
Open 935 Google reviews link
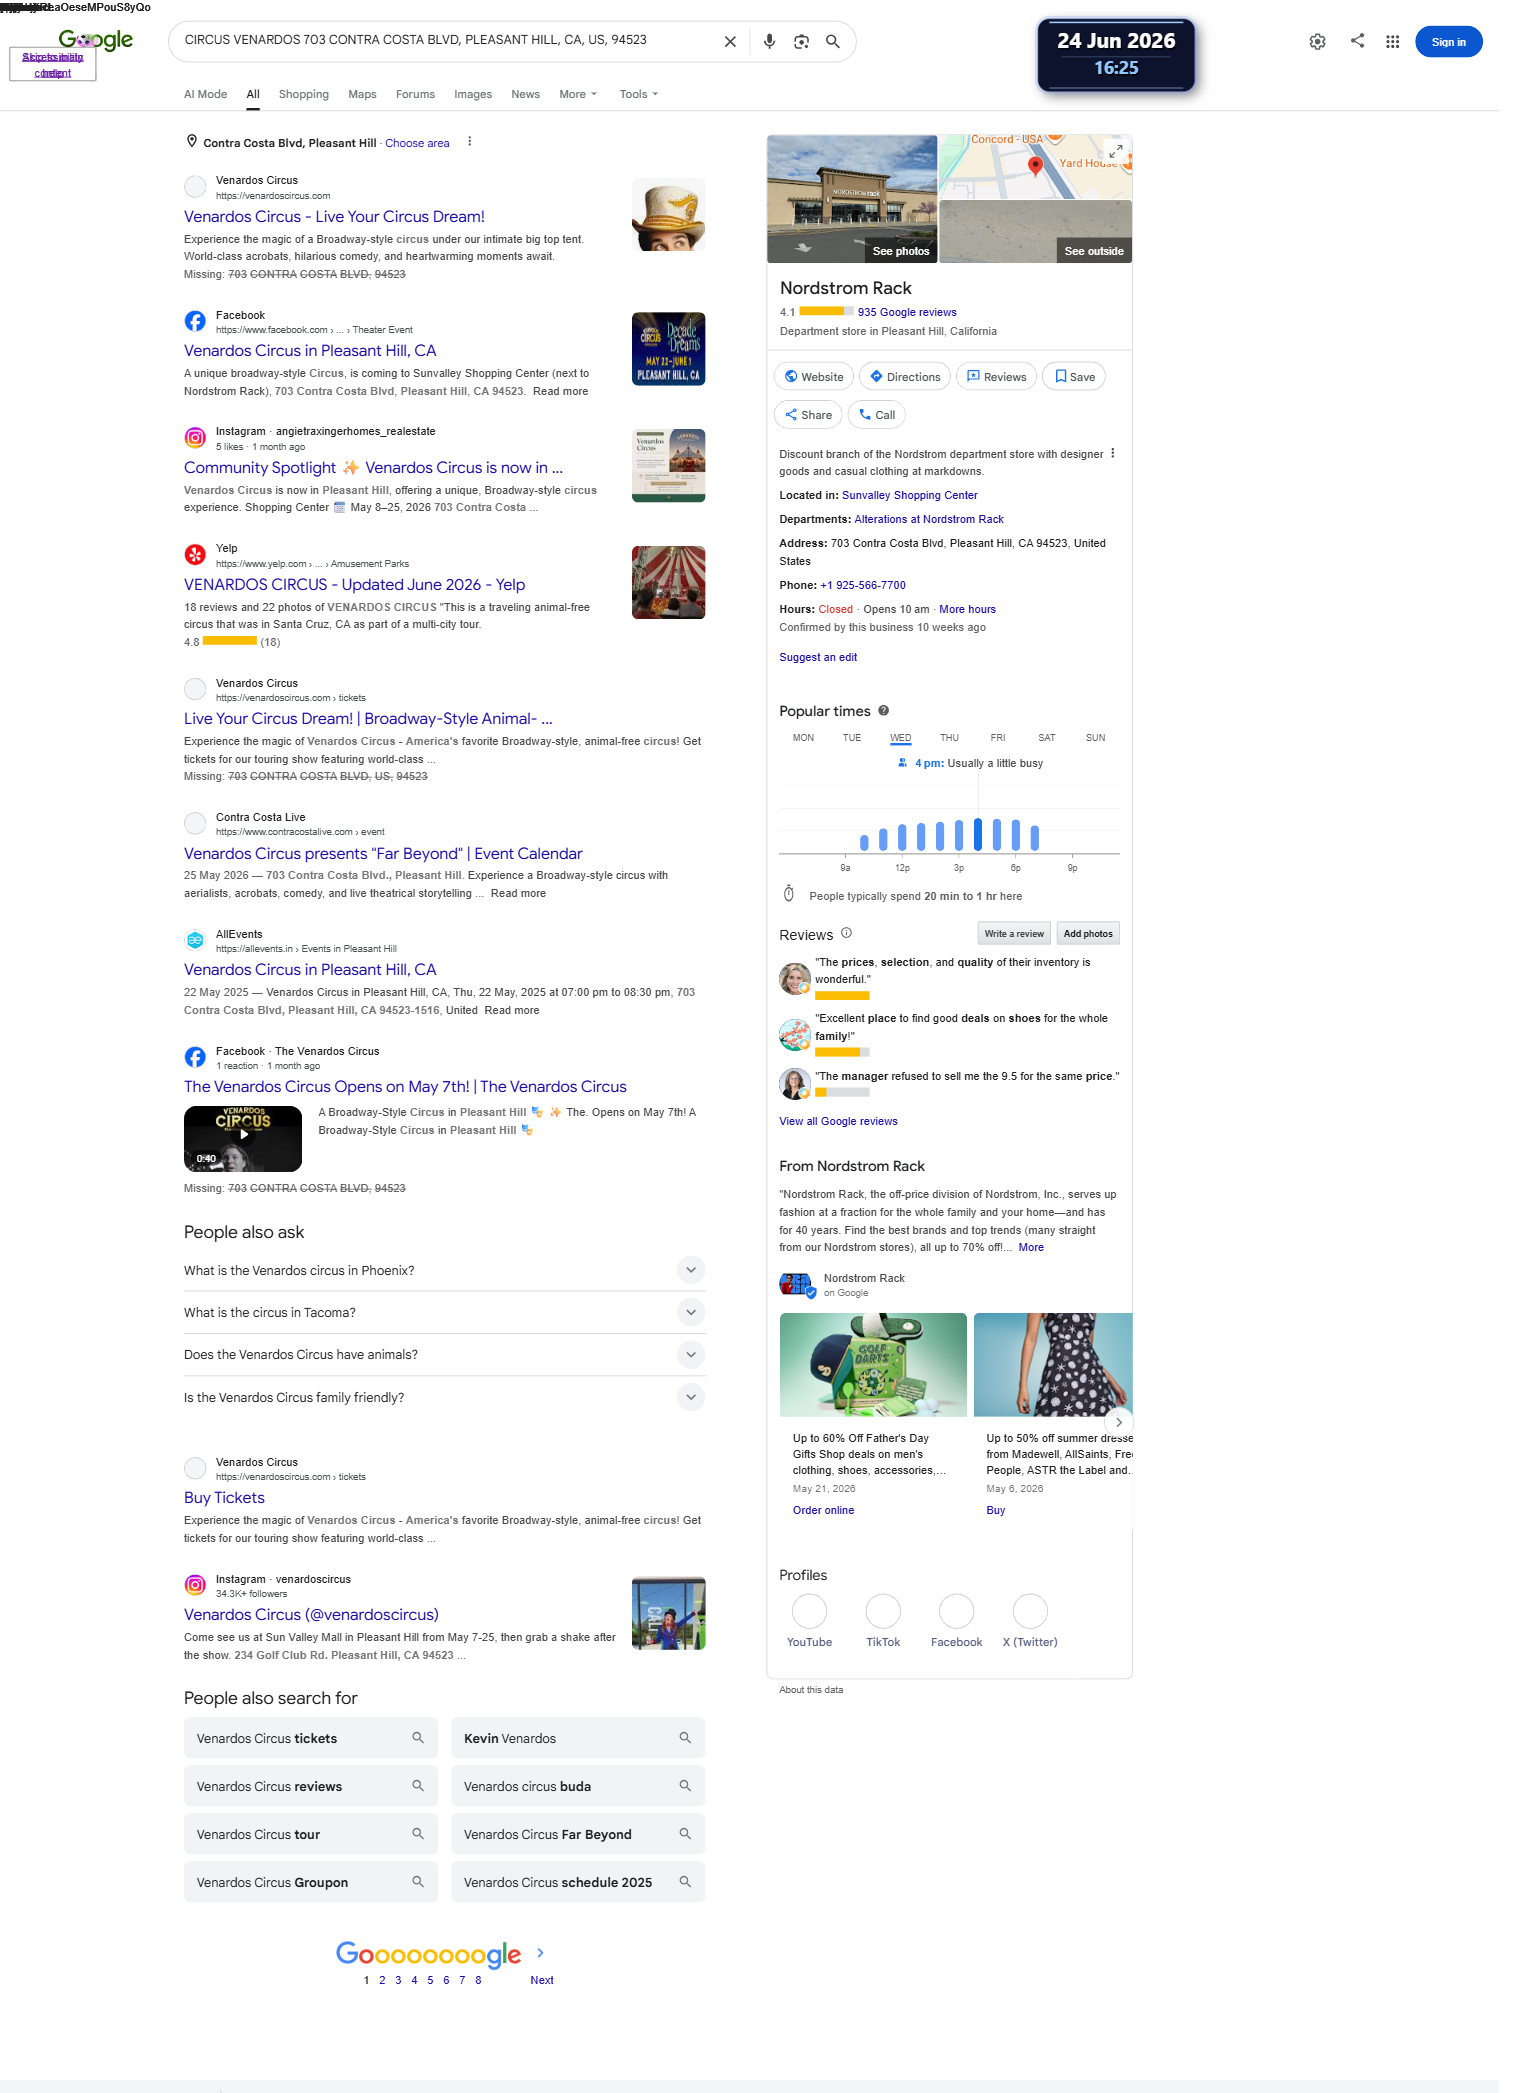click(x=907, y=312)
